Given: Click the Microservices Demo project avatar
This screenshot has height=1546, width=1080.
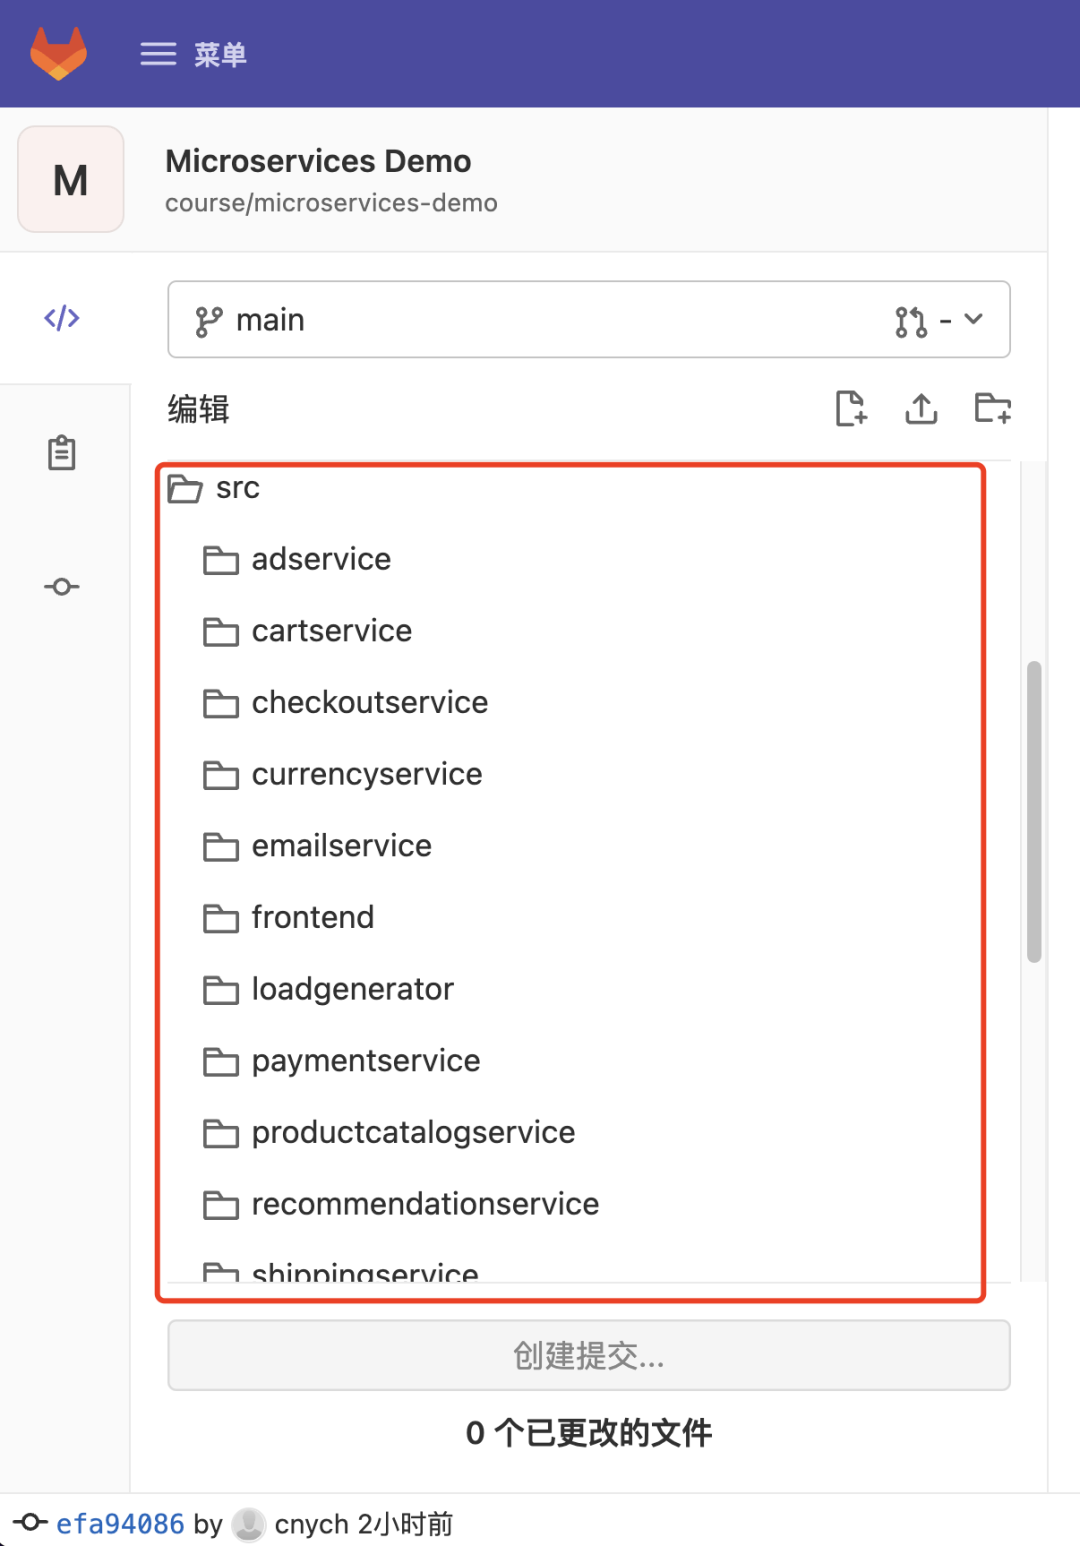Looking at the screenshot, I should pos(71,180).
